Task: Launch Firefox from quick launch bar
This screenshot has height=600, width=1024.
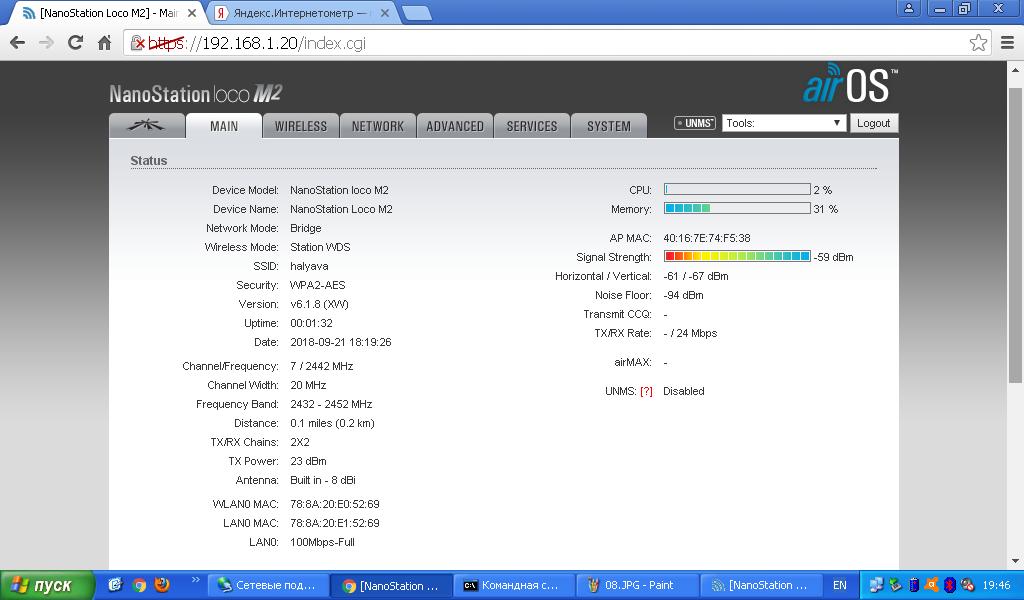Action: tap(162, 585)
